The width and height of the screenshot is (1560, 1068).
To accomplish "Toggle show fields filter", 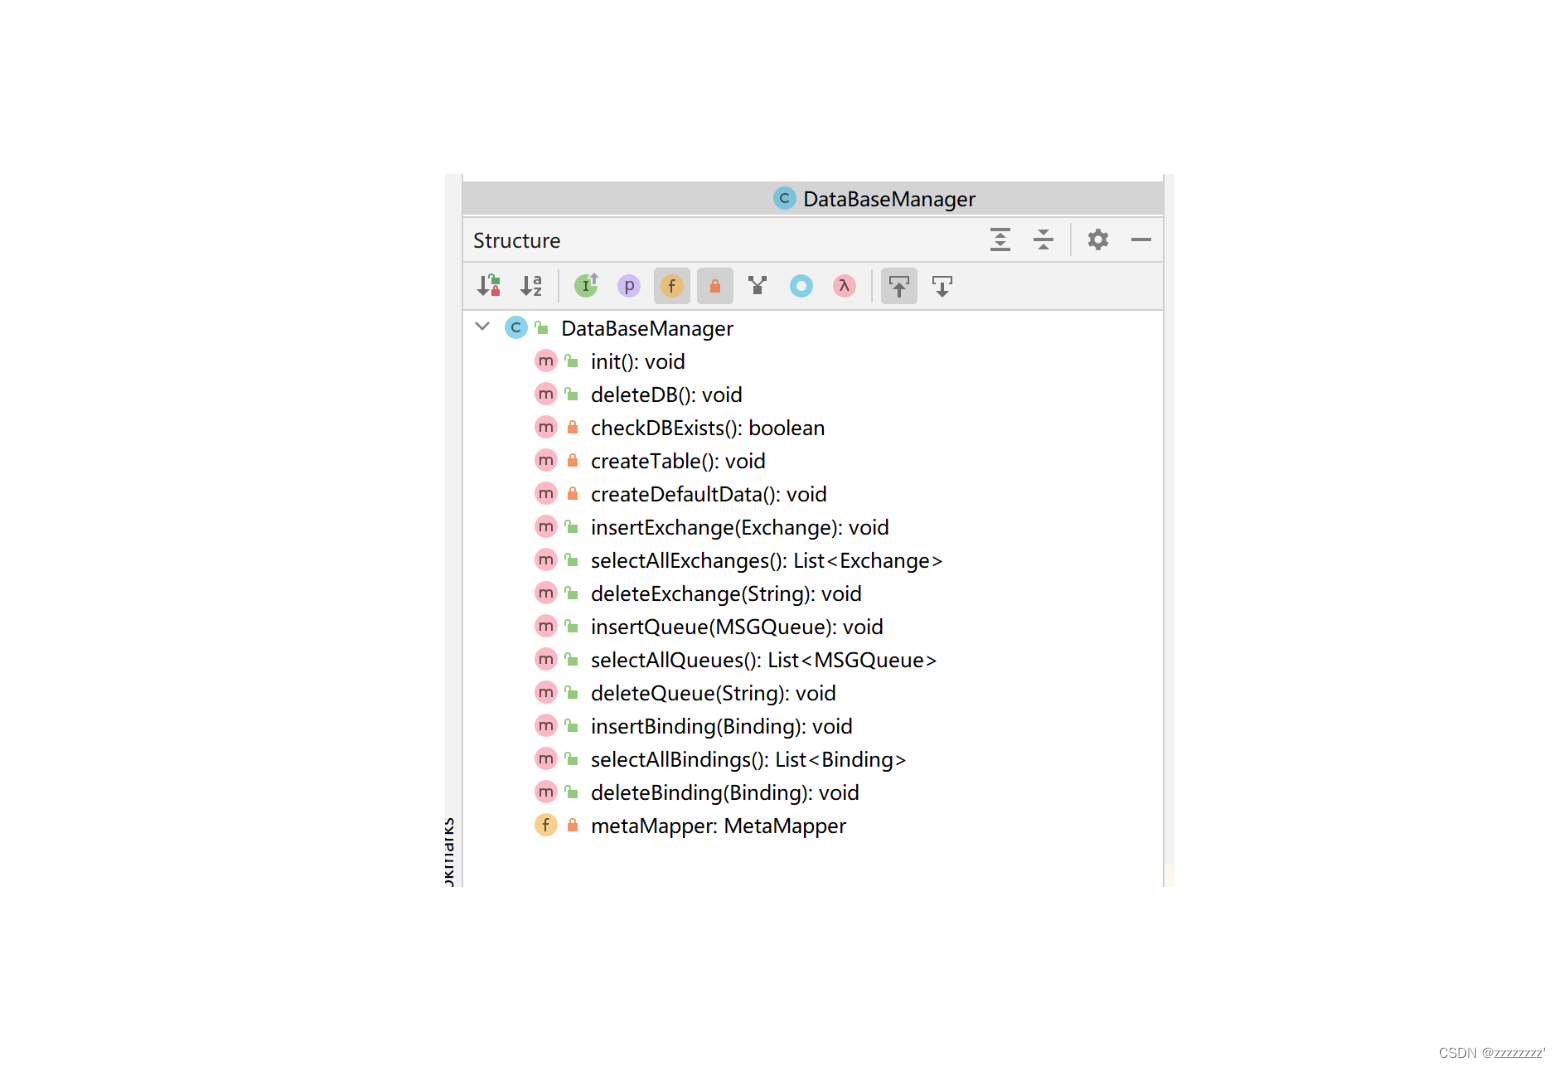I will click(672, 286).
